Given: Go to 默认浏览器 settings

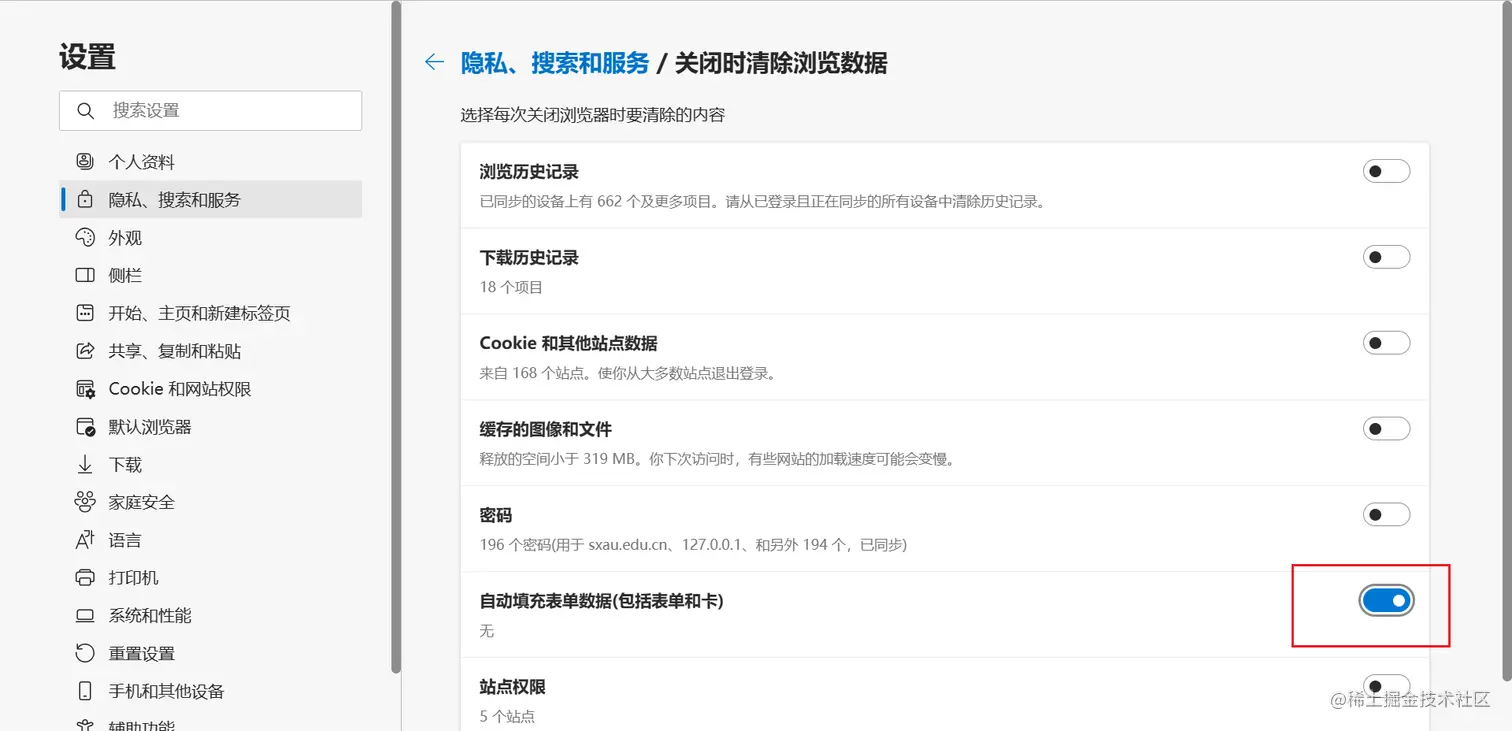Looking at the screenshot, I should tap(210, 427).
